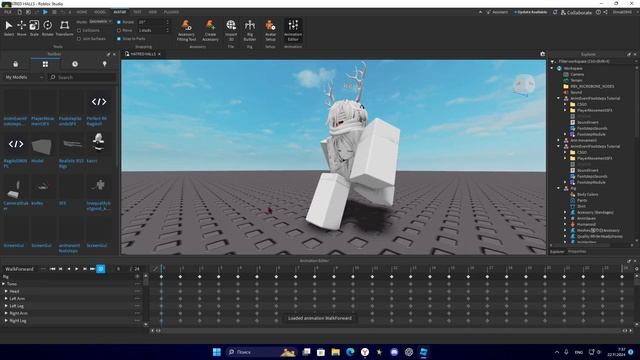Screen dimensions: 640x360
Task: Toggle the Join Surfaces checkbox
Action: coord(79,39)
